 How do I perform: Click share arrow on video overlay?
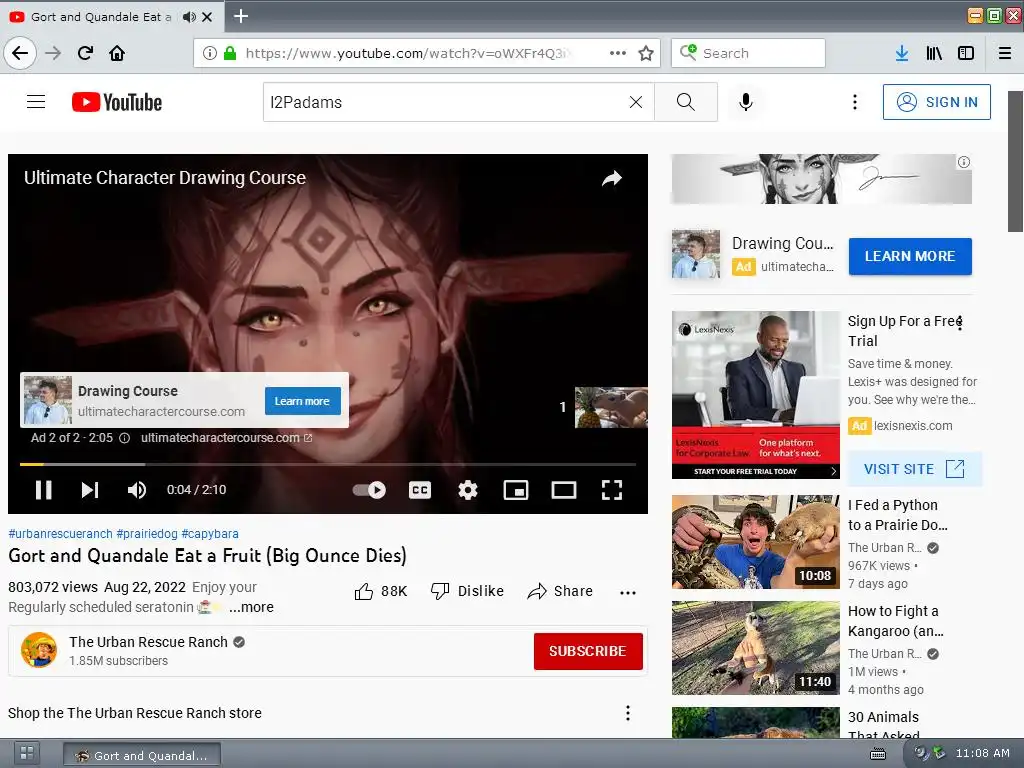pos(612,178)
